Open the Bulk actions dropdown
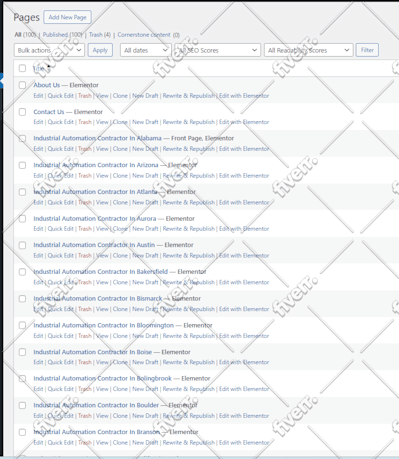 [49, 50]
